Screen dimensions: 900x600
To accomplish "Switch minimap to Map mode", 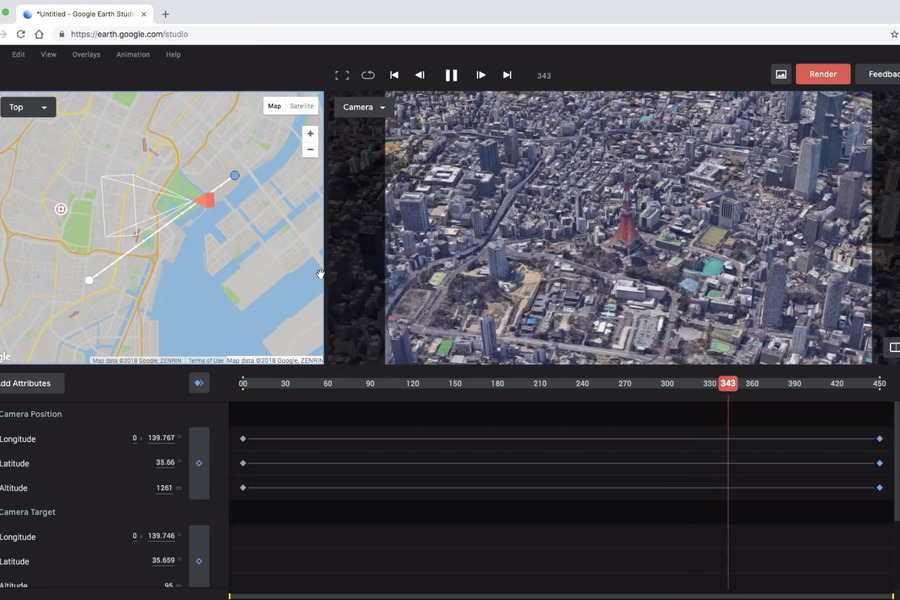I will click(x=274, y=106).
